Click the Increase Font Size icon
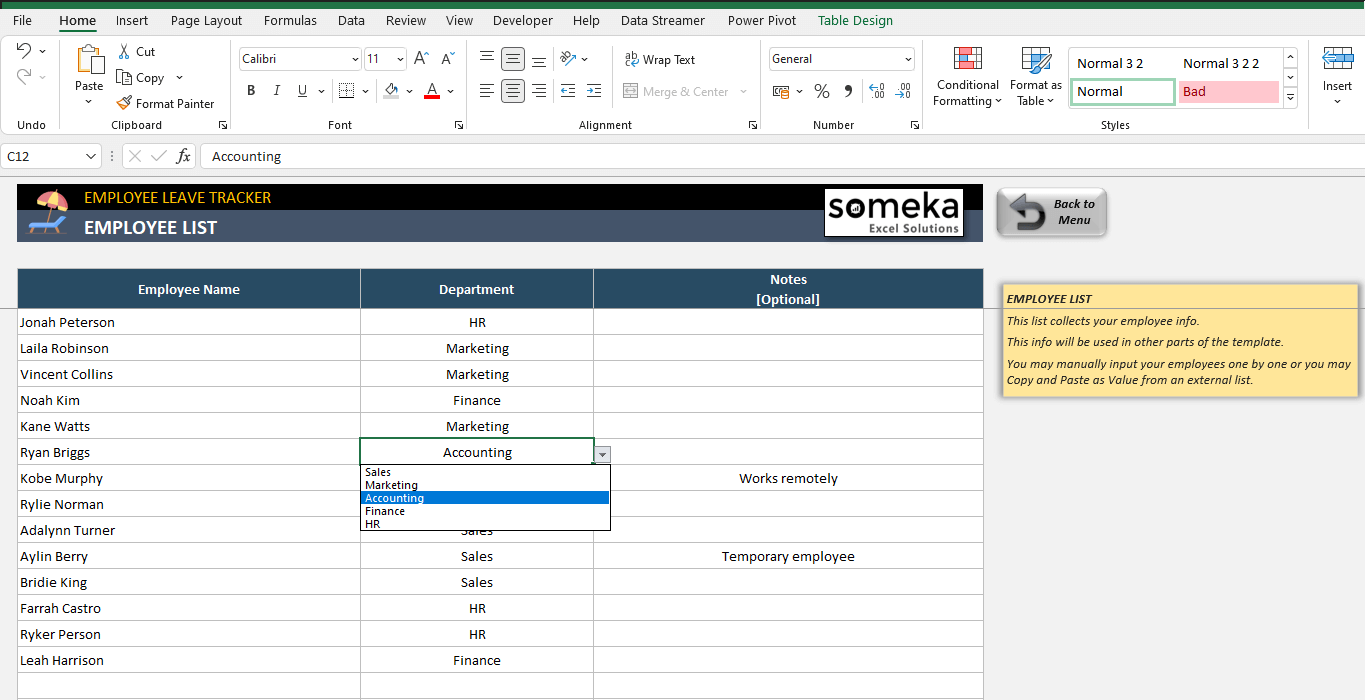 (x=421, y=59)
